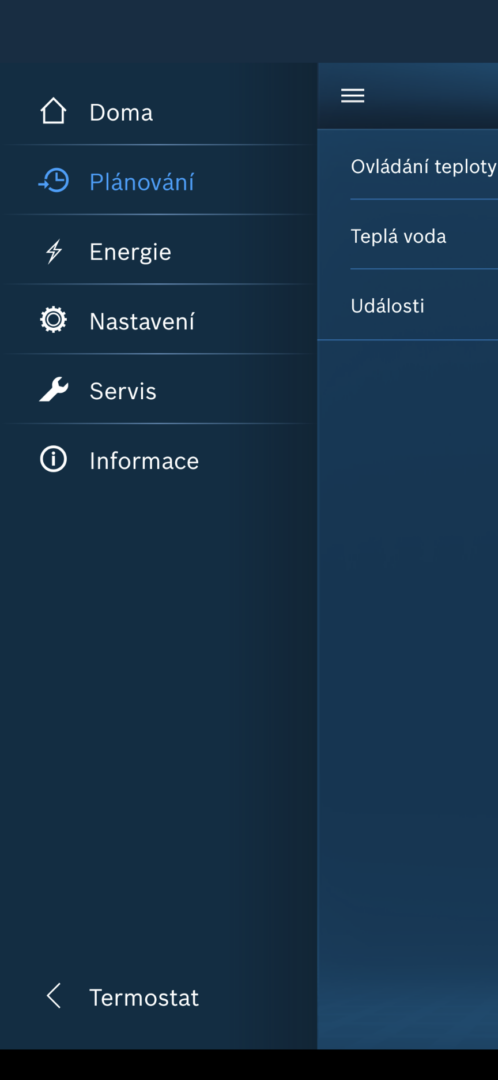Choose the Servis menu label
The height and width of the screenshot is (1080, 498).
click(123, 391)
